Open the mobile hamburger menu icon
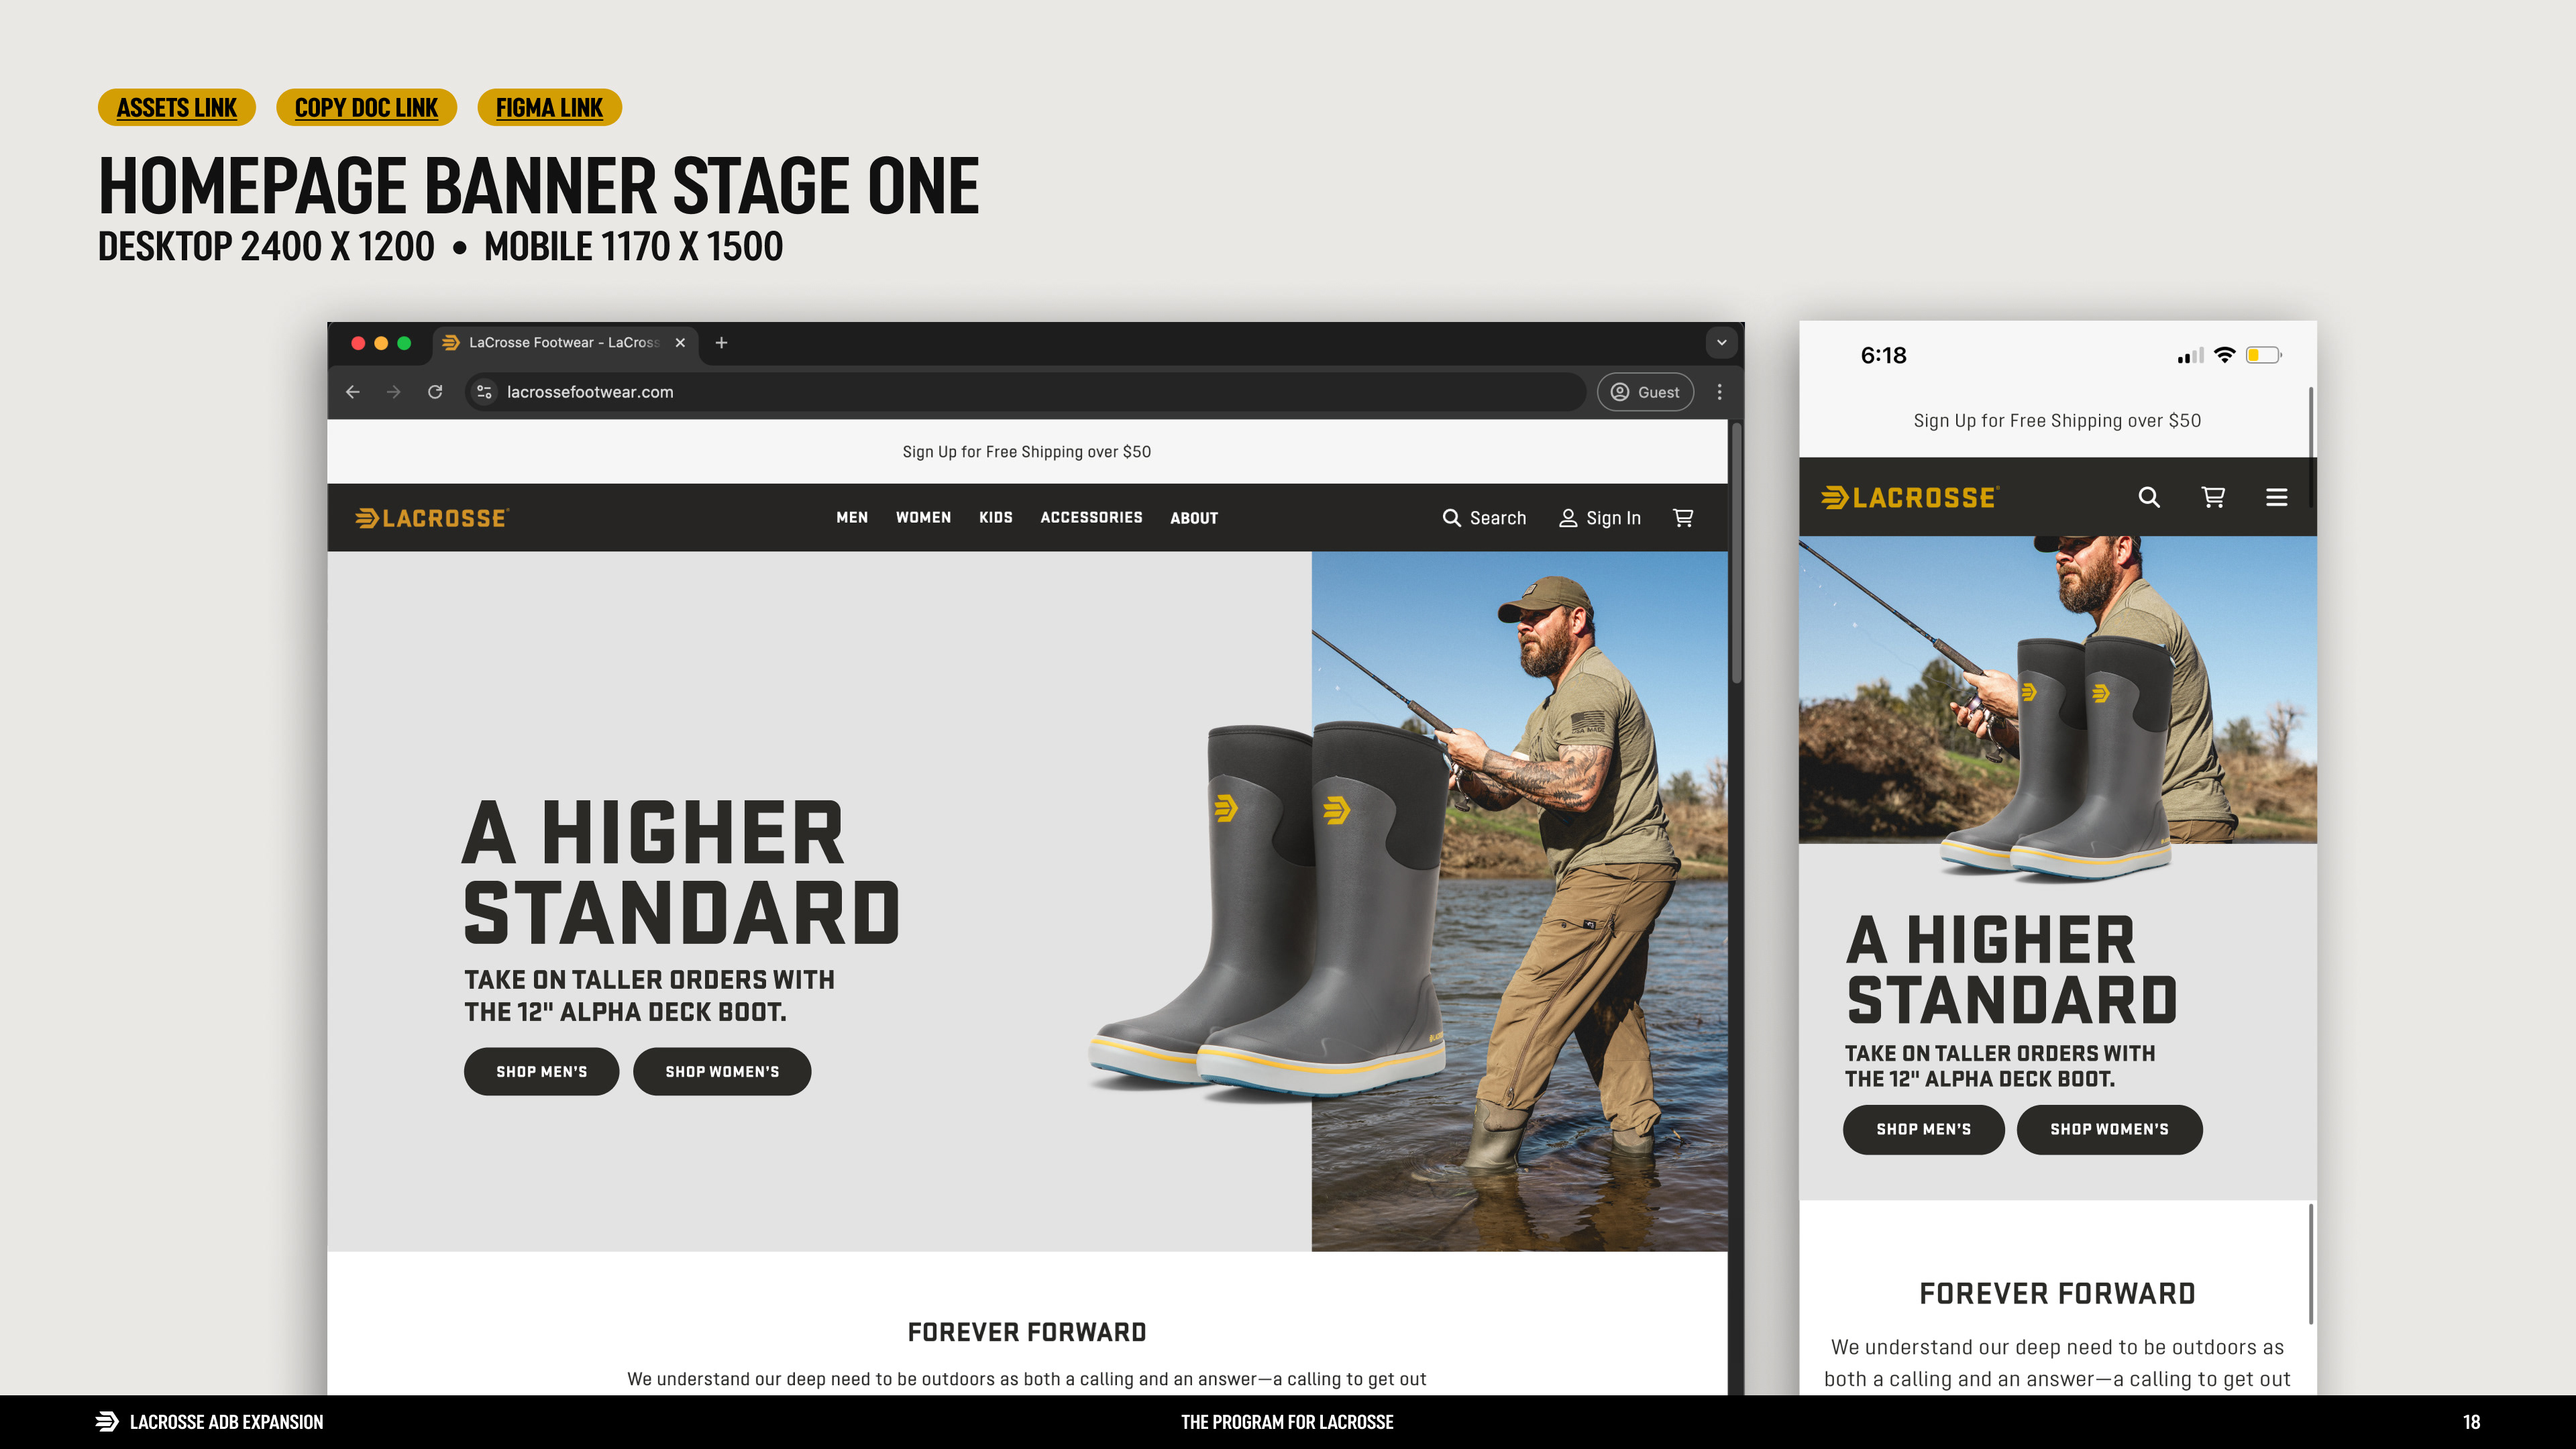This screenshot has width=2576, height=1449. pyautogui.click(x=2276, y=497)
